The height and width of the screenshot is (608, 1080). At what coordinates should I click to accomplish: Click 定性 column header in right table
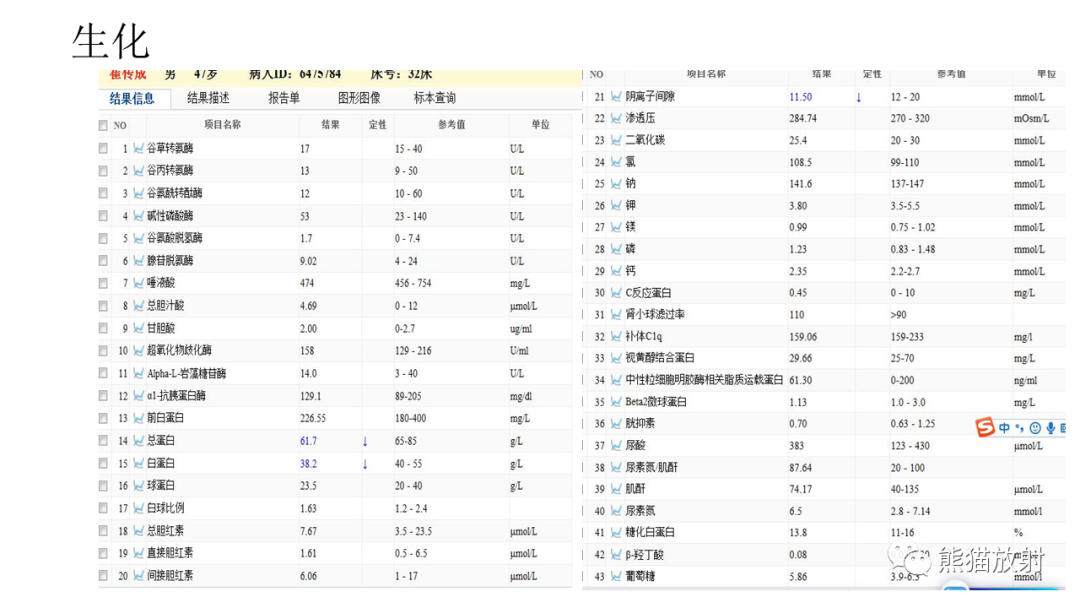[872, 74]
